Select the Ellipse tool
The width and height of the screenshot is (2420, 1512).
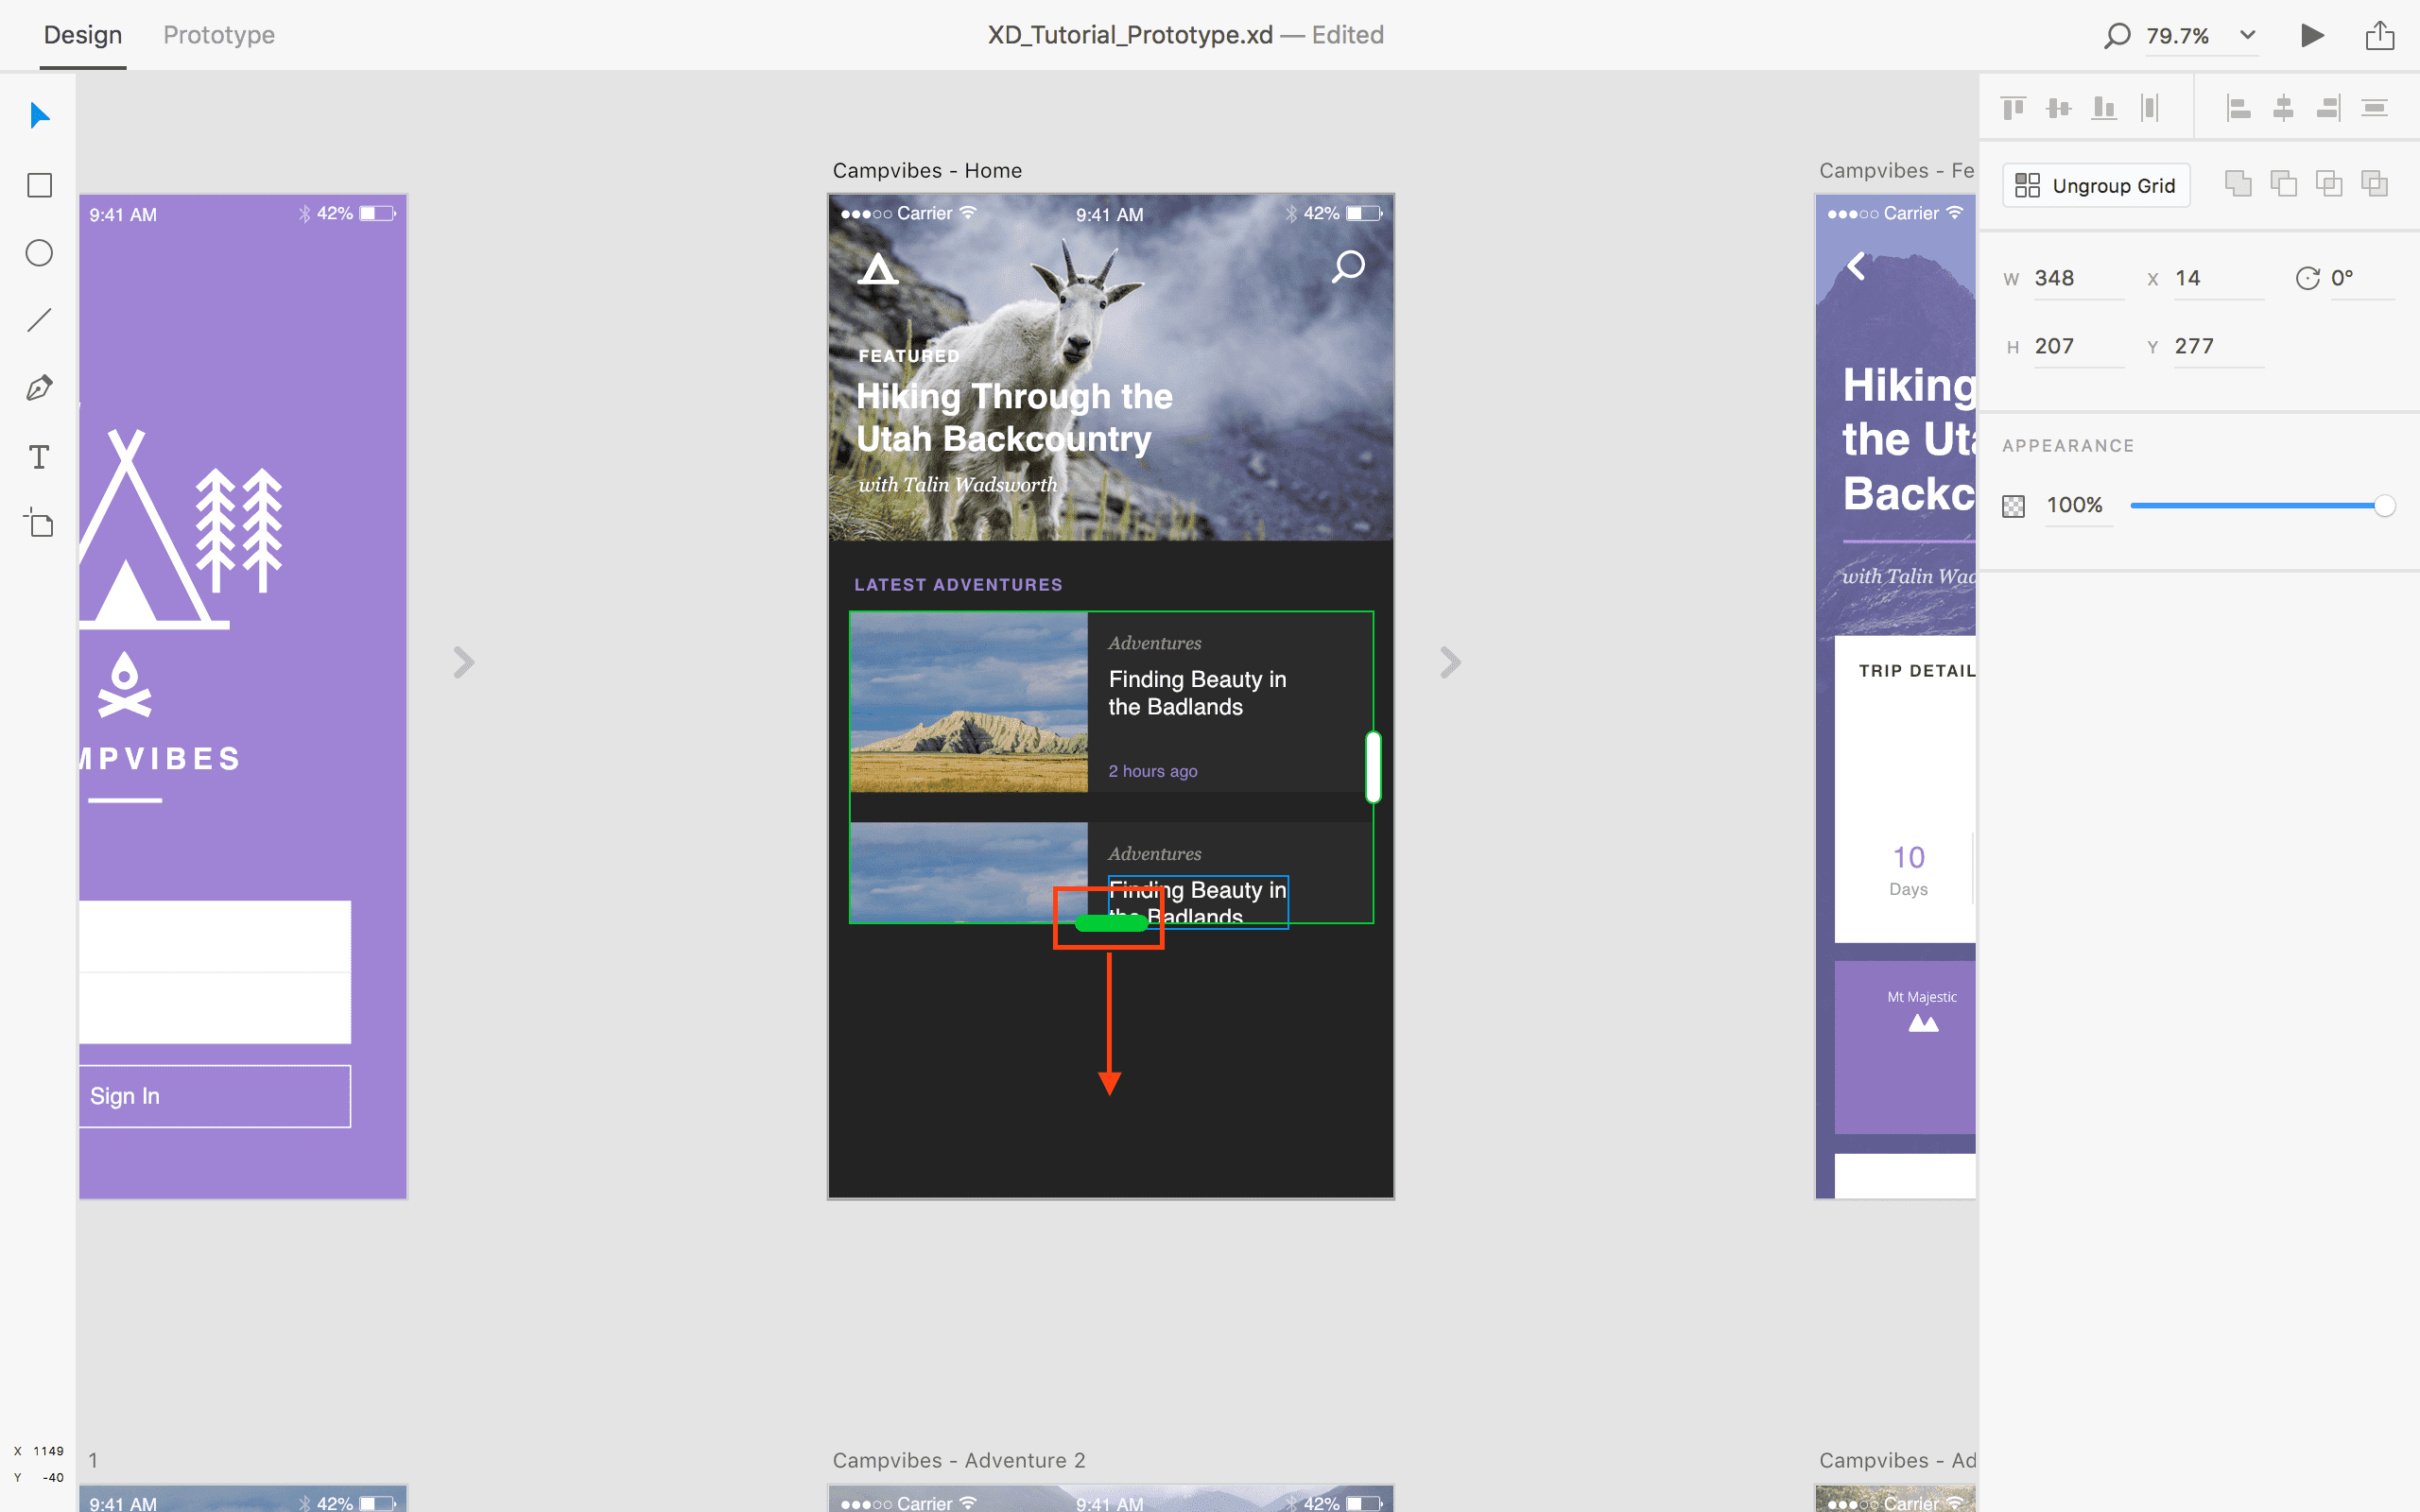(38, 253)
